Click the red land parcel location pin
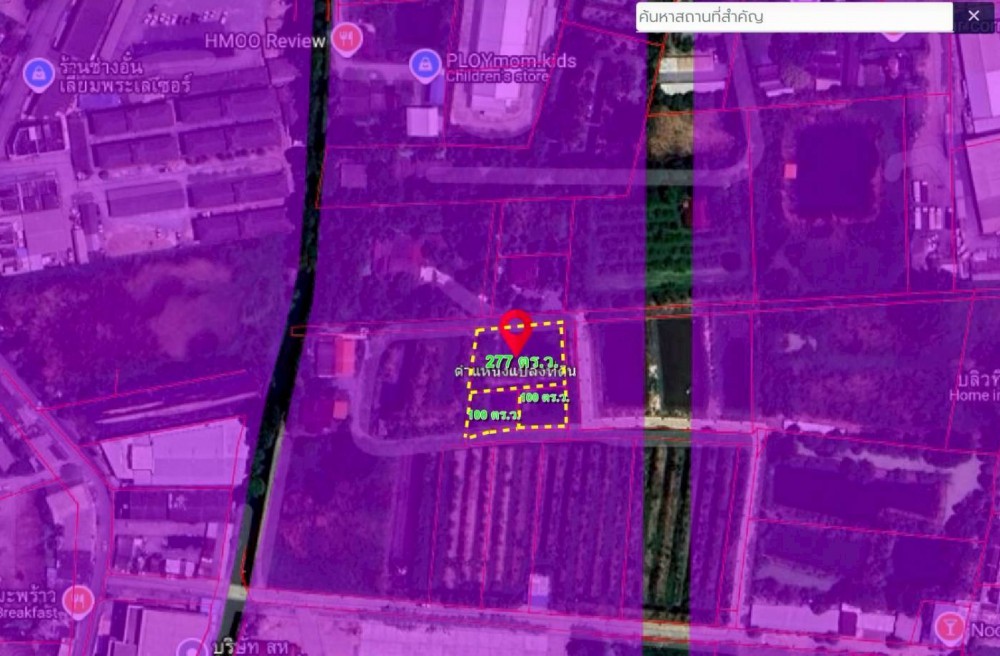Image resolution: width=1000 pixels, height=656 pixels. click(516, 329)
